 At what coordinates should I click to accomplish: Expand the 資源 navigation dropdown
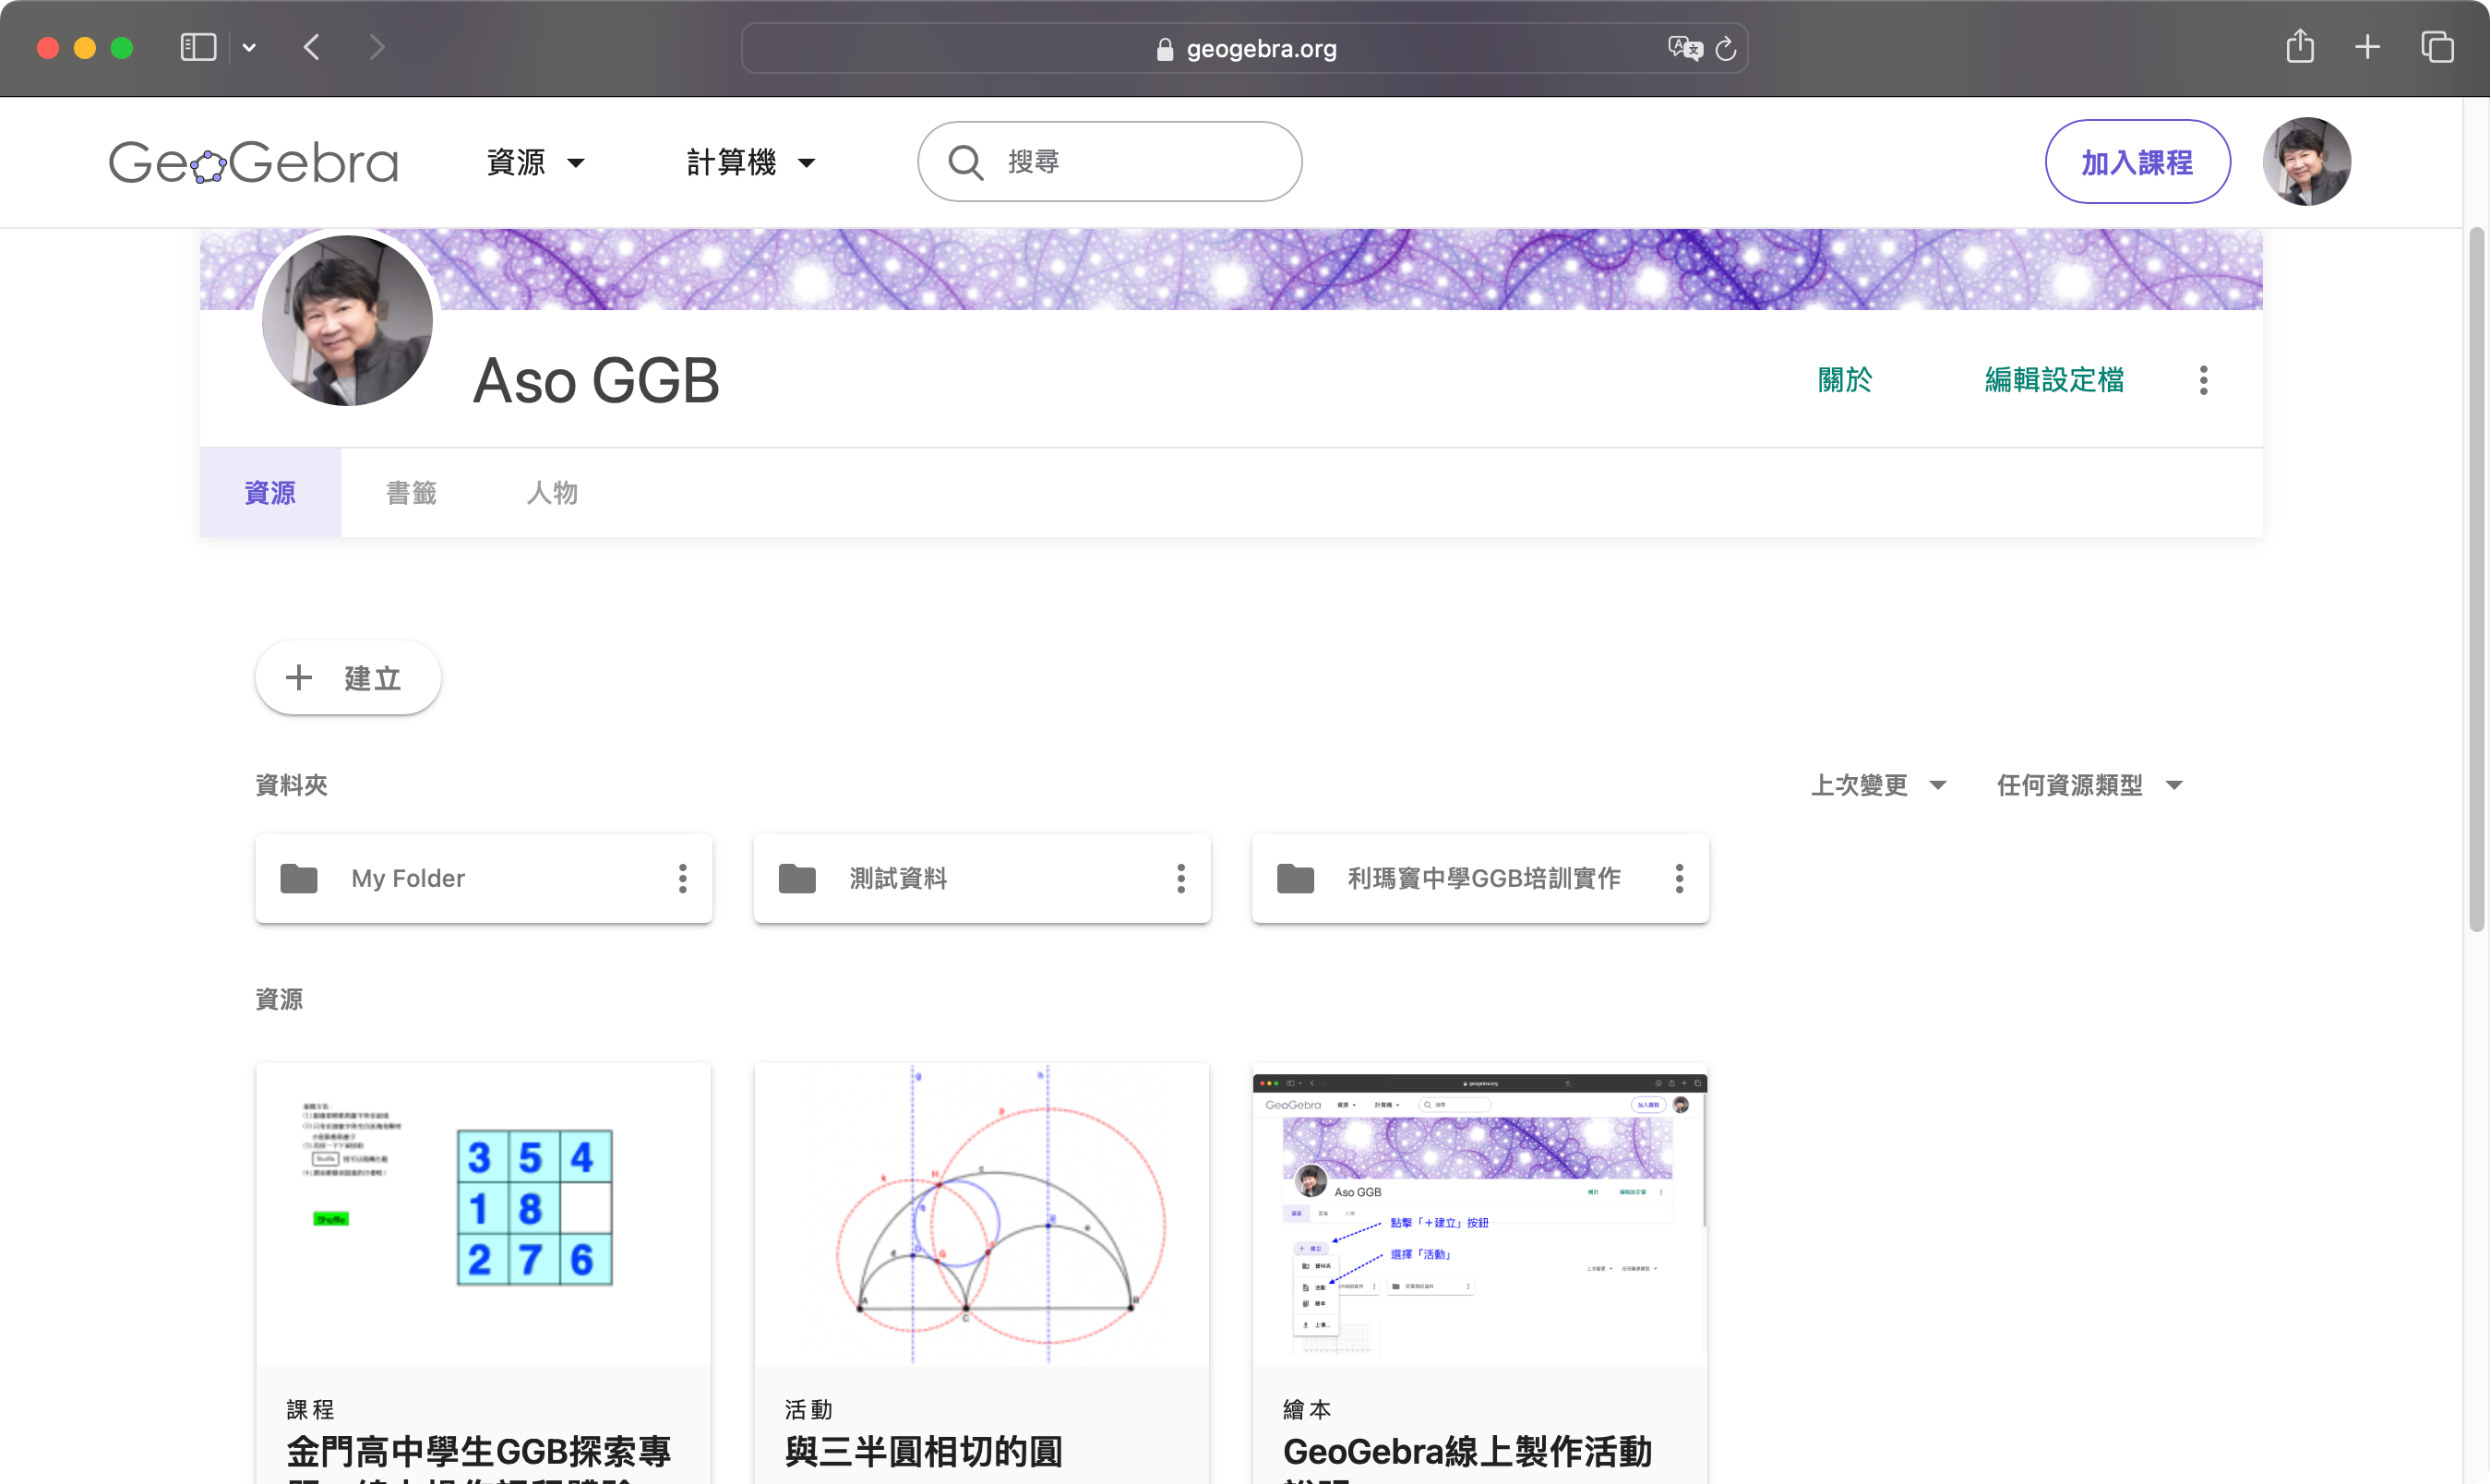pos(535,162)
